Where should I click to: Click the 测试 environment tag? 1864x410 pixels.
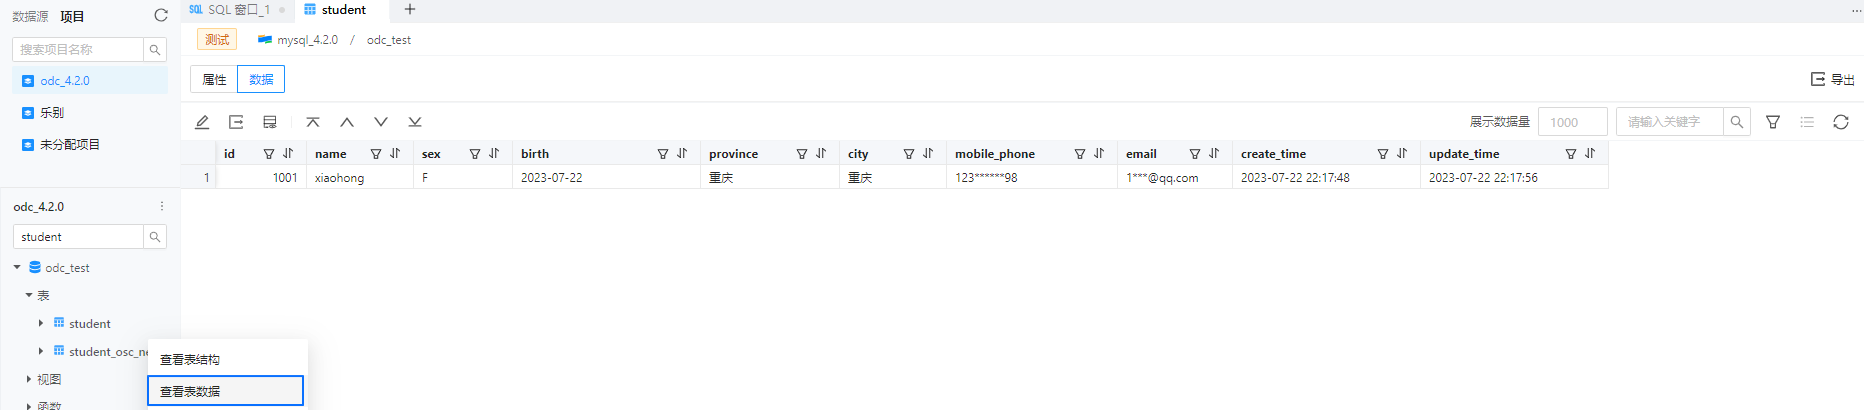pyautogui.click(x=217, y=40)
